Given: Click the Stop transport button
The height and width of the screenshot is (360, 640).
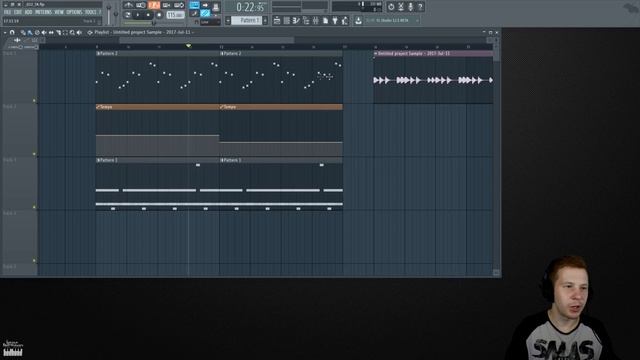Looking at the screenshot, I should [x=148, y=15].
